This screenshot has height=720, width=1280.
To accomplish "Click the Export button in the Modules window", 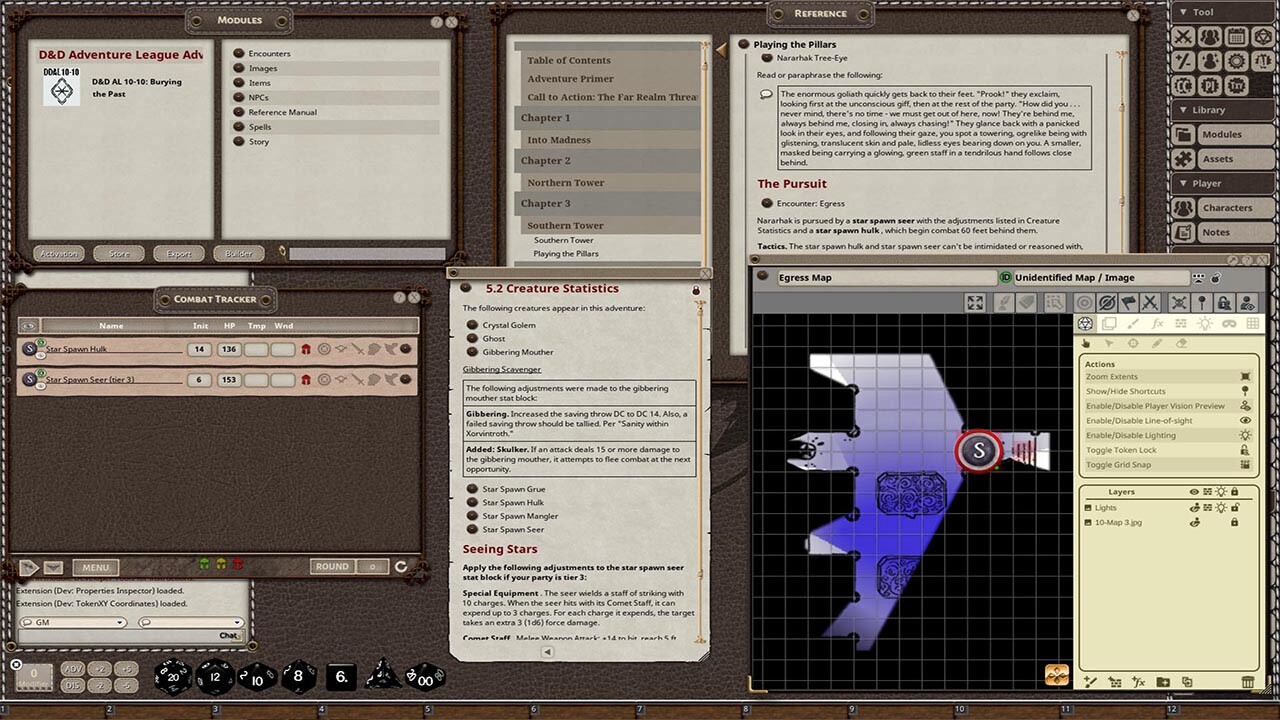I will pos(179,253).
